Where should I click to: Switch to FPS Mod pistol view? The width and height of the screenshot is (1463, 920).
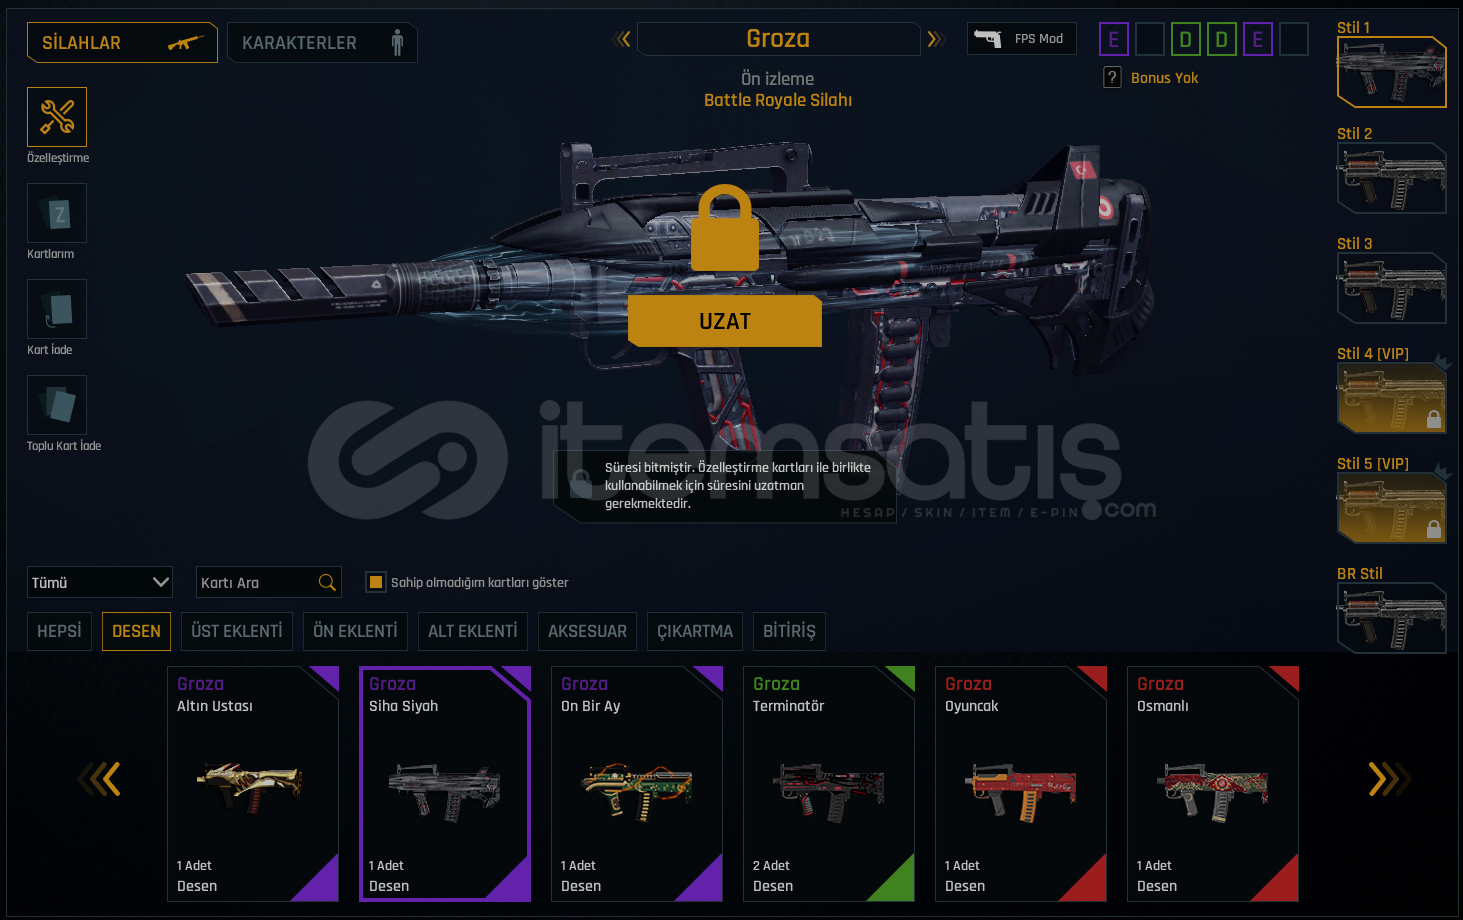point(1022,38)
